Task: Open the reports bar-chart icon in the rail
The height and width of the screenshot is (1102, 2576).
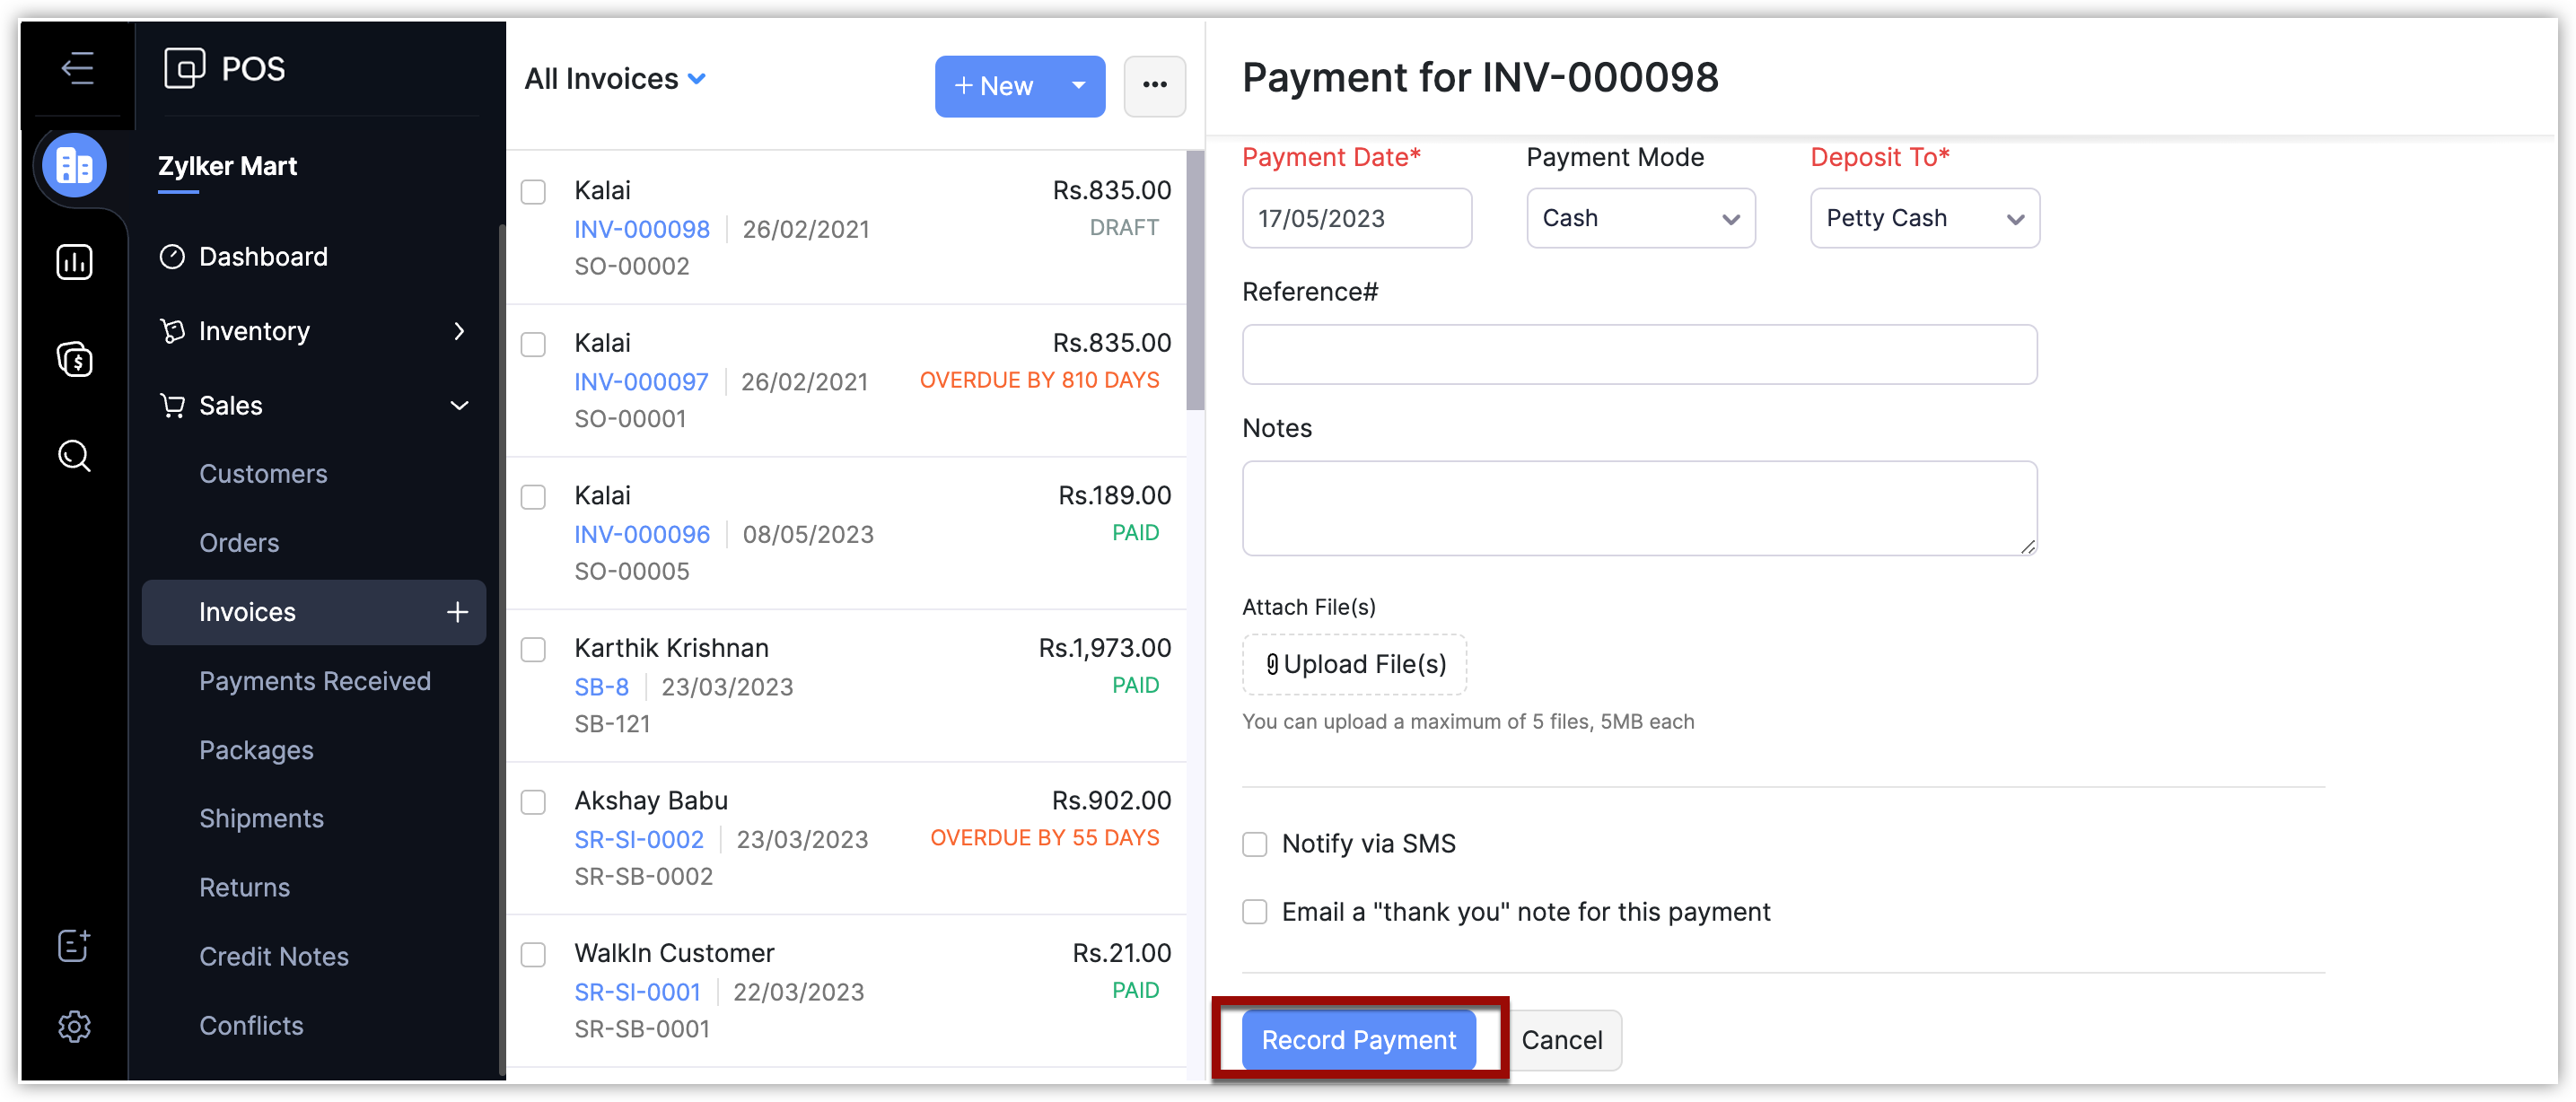Action: point(75,262)
